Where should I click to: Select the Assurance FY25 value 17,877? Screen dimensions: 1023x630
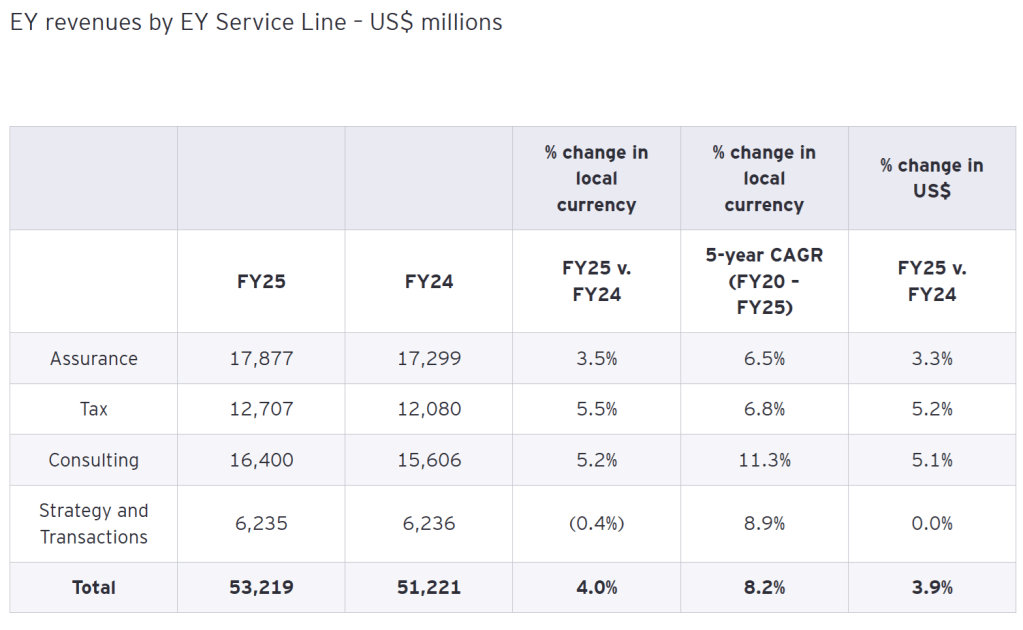pos(261,358)
